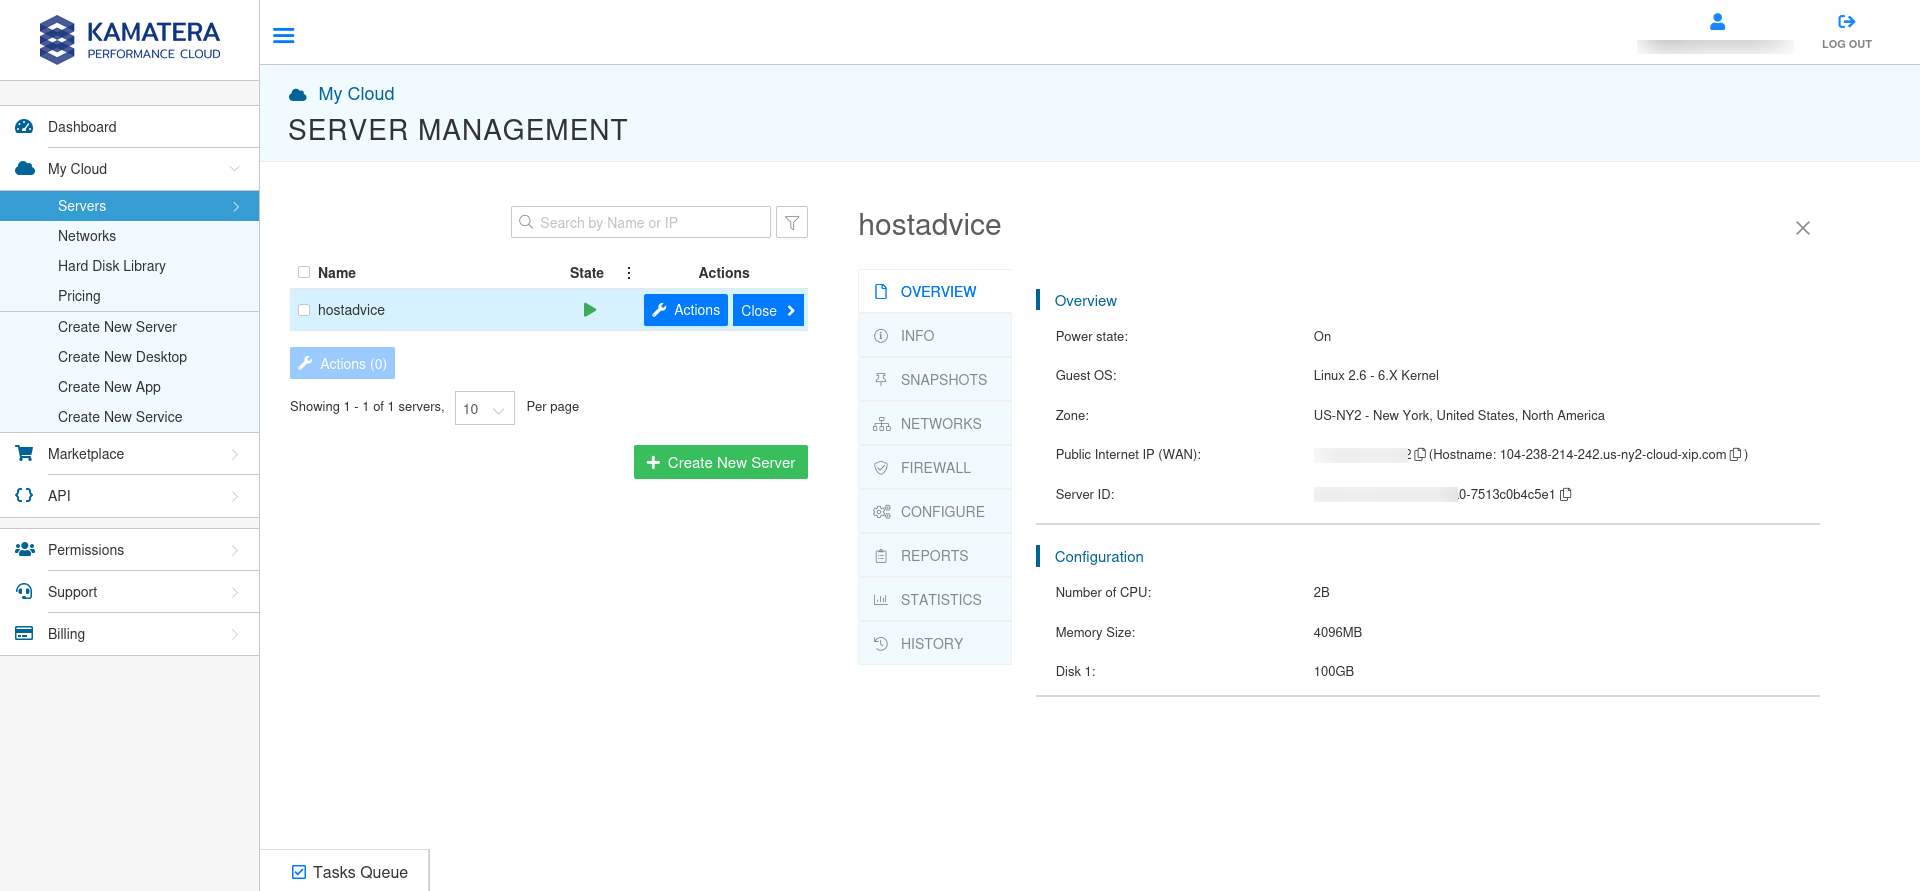The height and width of the screenshot is (891, 1920).
Task: Expand the Support sidebar menu
Action: [235, 592]
